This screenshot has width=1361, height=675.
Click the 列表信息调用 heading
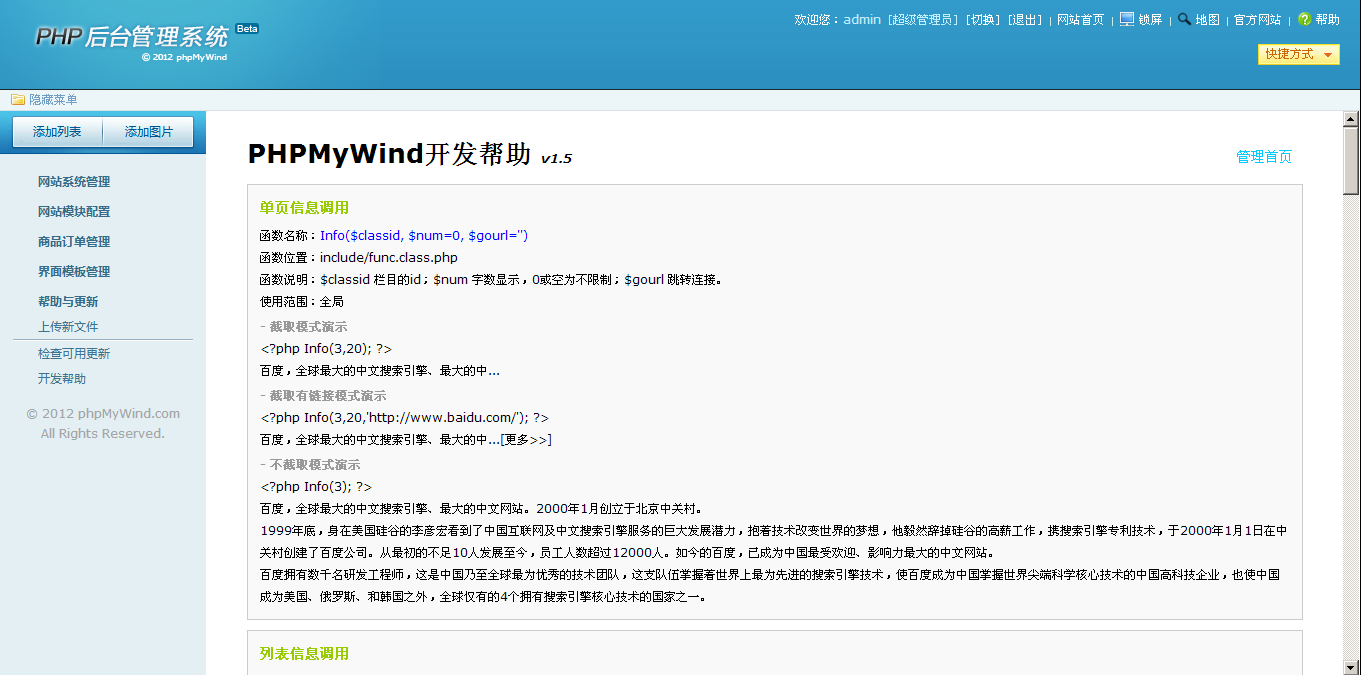point(304,654)
